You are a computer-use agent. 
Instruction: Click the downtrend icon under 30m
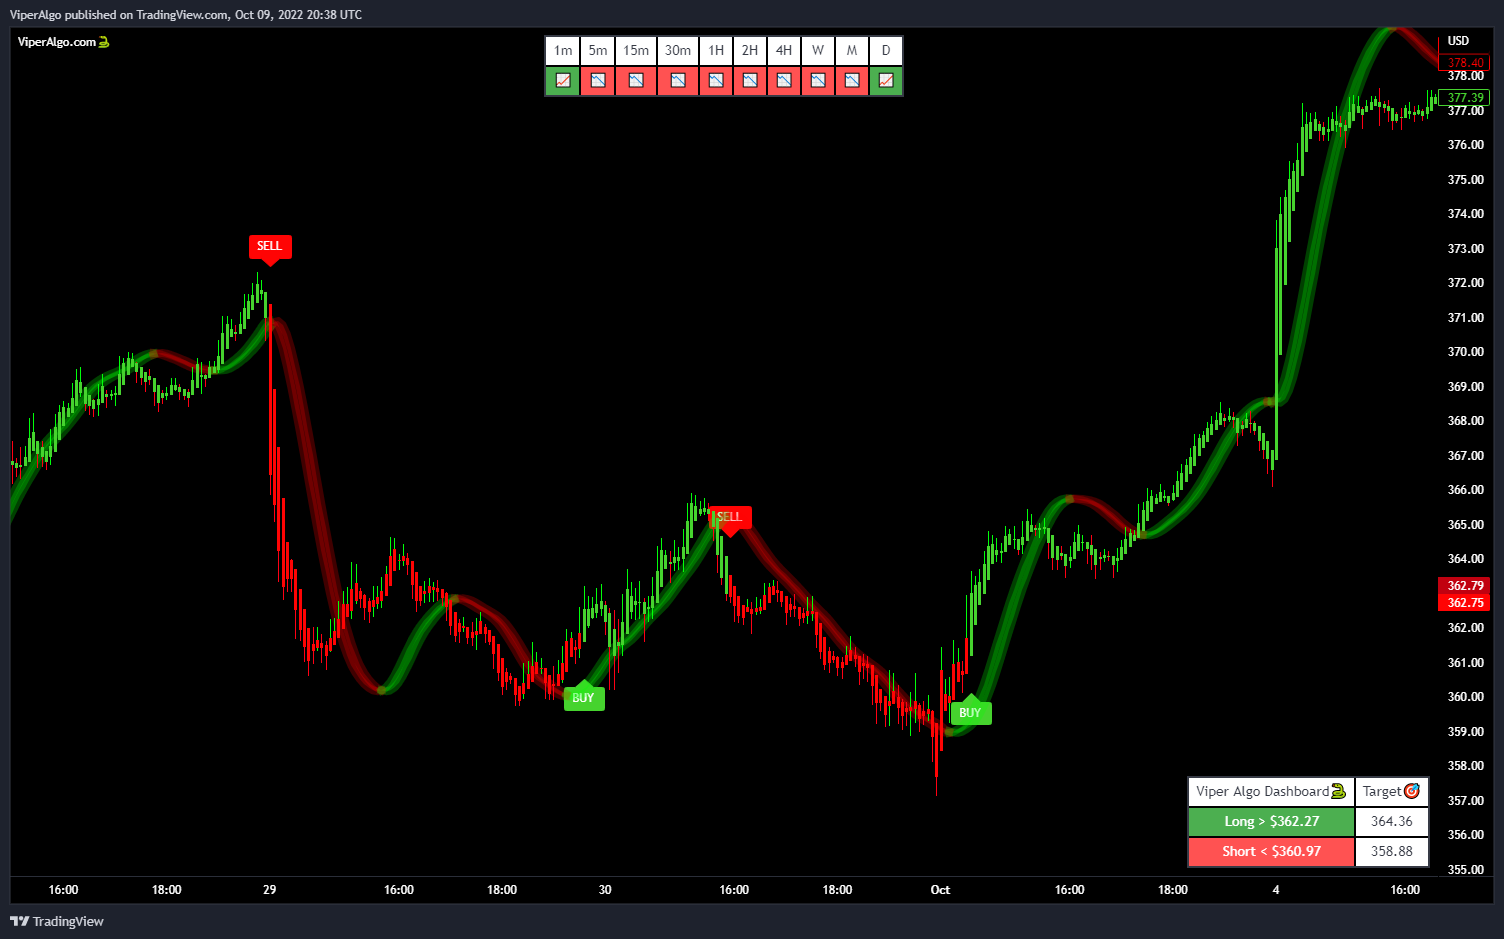coord(678,80)
